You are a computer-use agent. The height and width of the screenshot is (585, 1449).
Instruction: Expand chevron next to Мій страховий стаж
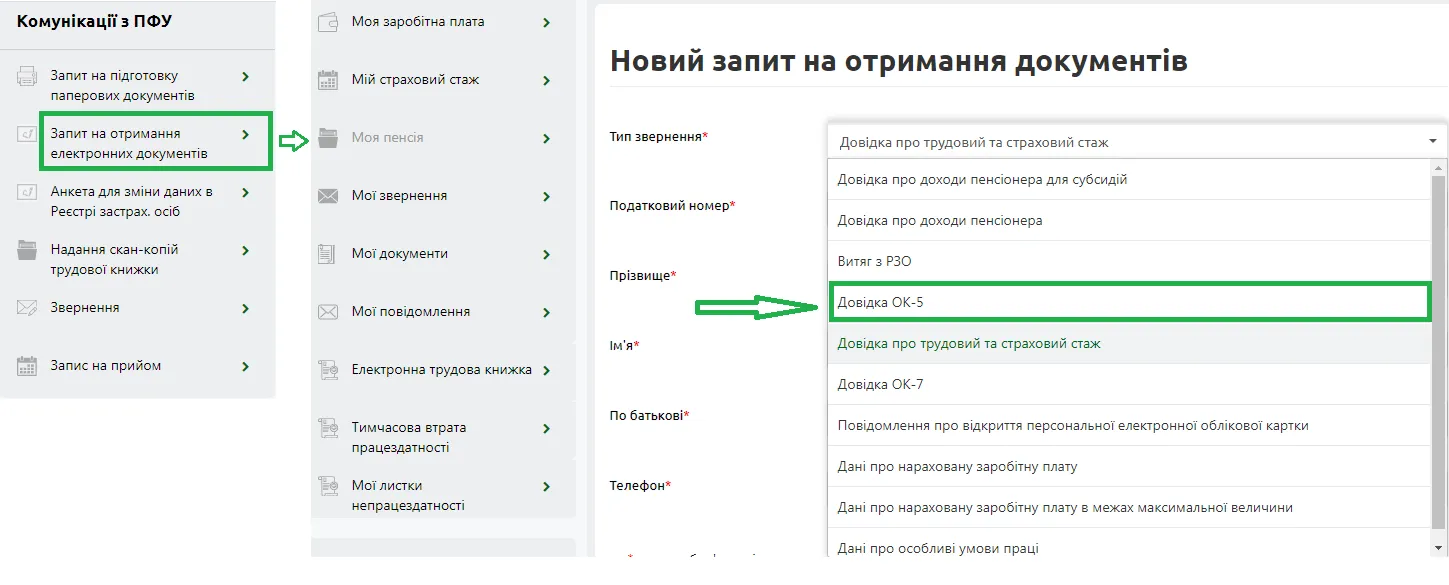[x=547, y=81]
